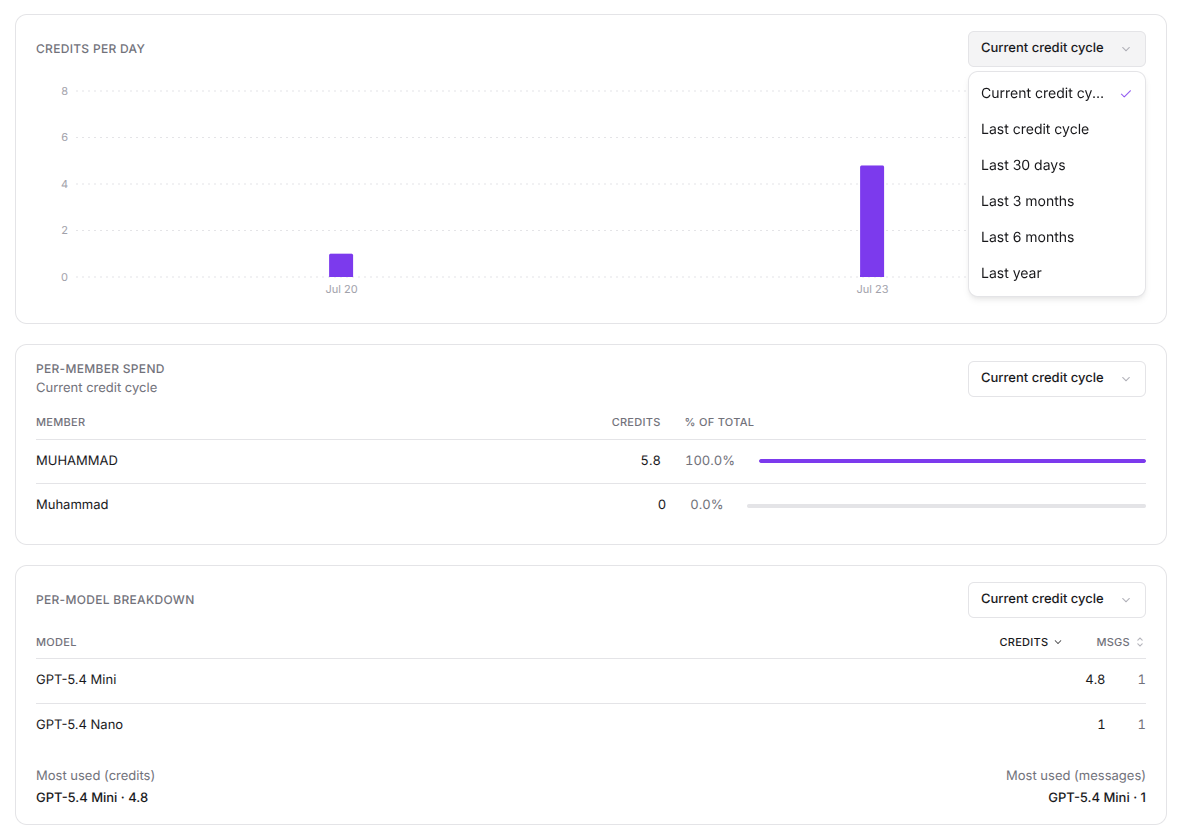Select the GPT-5.4 Nano model row

[590, 725]
